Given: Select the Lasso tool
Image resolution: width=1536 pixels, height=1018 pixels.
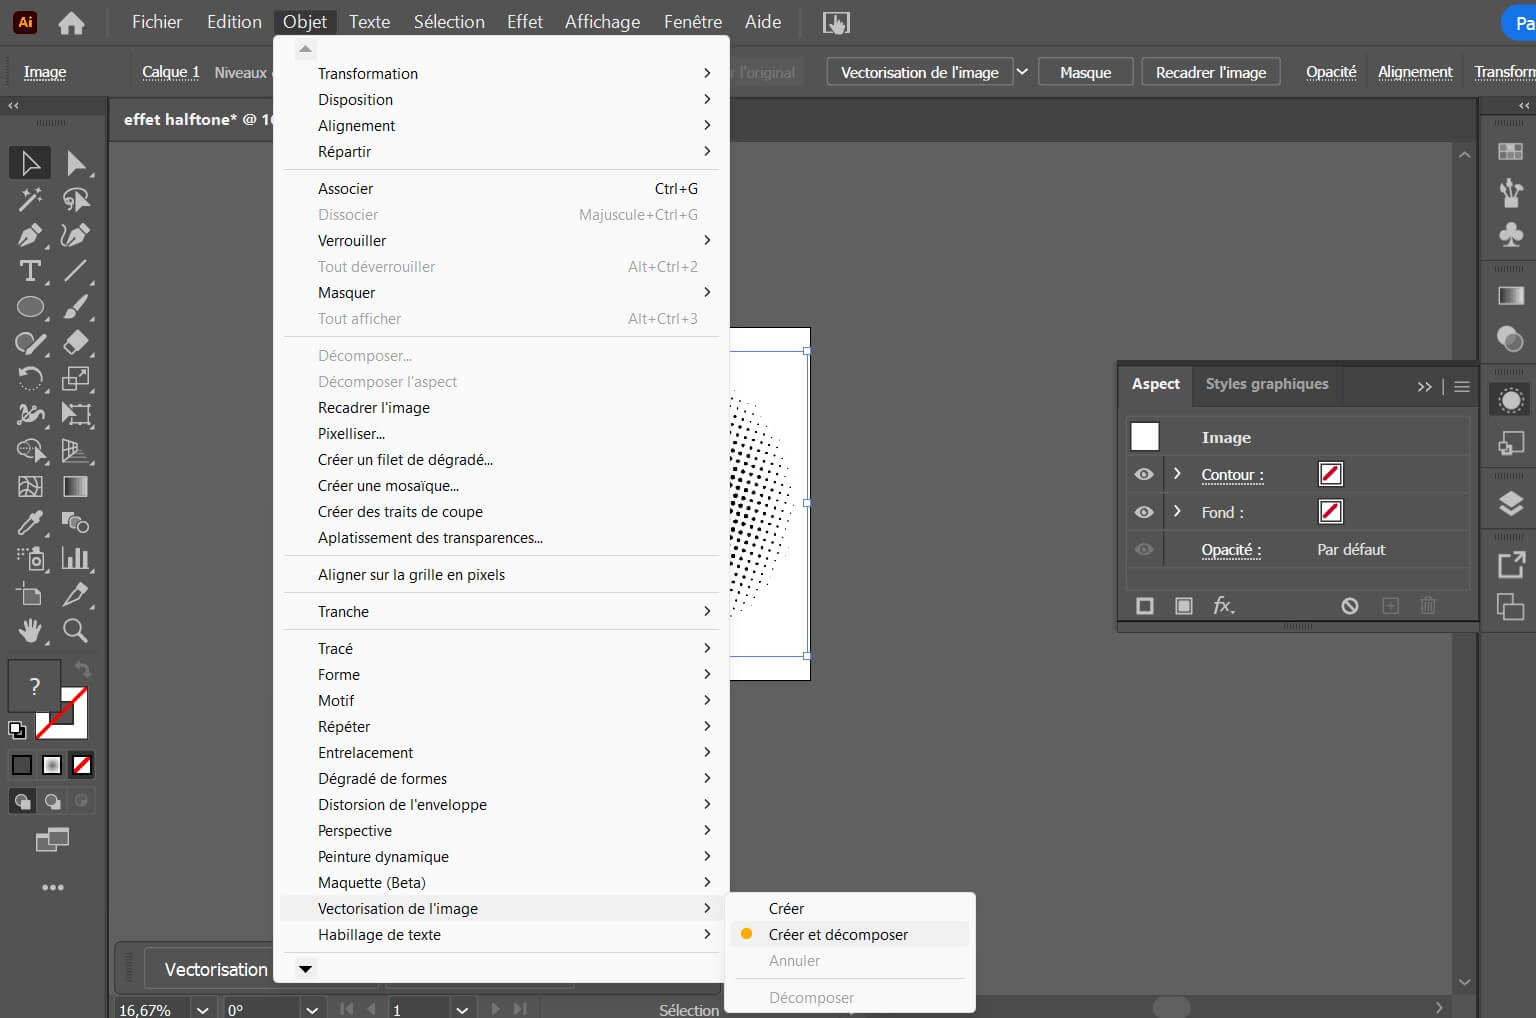Looking at the screenshot, I should pos(76,199).
